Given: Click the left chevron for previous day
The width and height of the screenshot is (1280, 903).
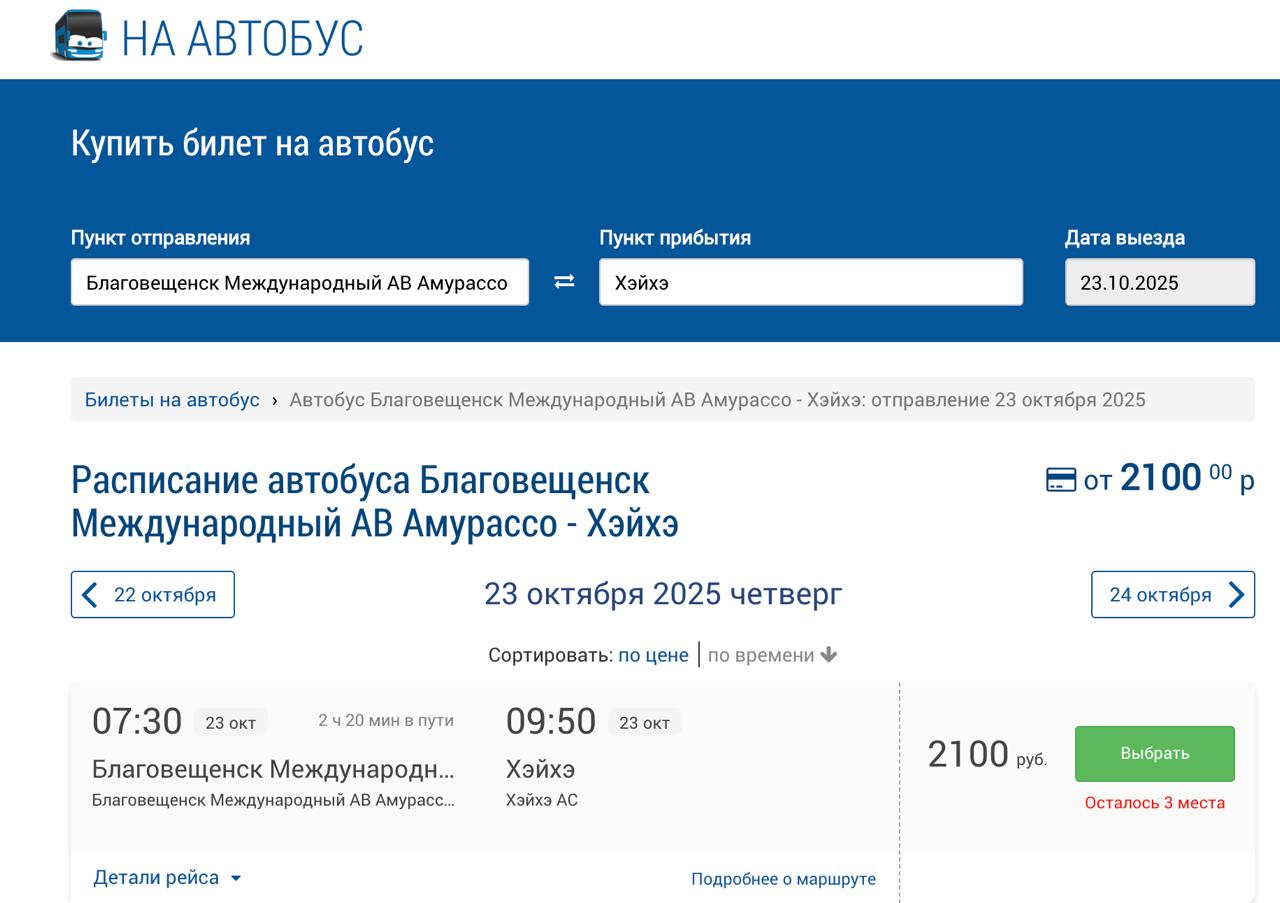Looking at the screenshot, I should 90,595.
